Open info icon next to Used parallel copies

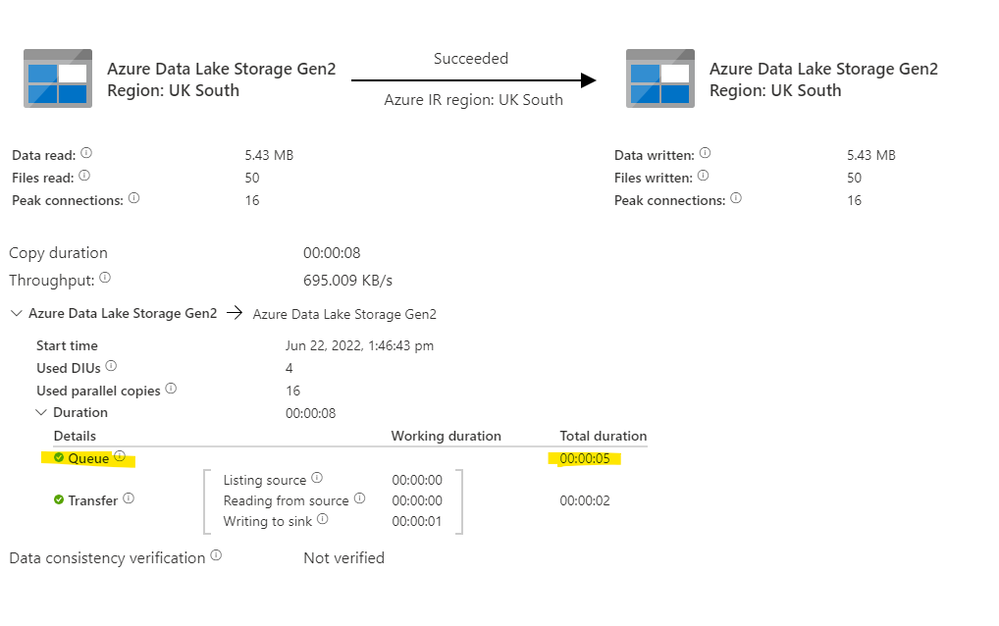tap(171, 388)
